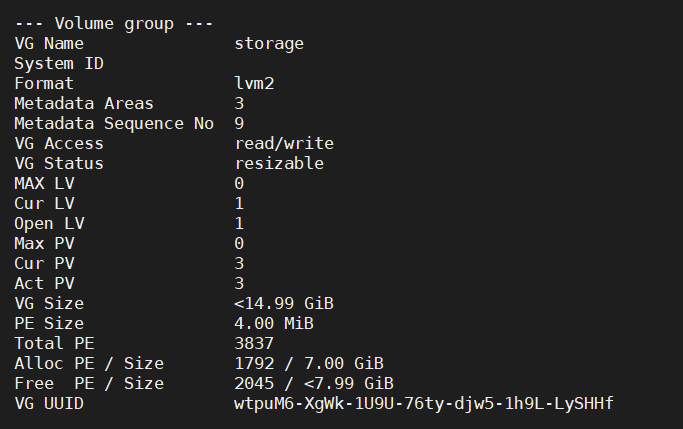Image resolution: width=683 pixels, height=429 pixels.
Task: Click the Metadata Sequence No value 9
Action: click(x=239, y=123)
